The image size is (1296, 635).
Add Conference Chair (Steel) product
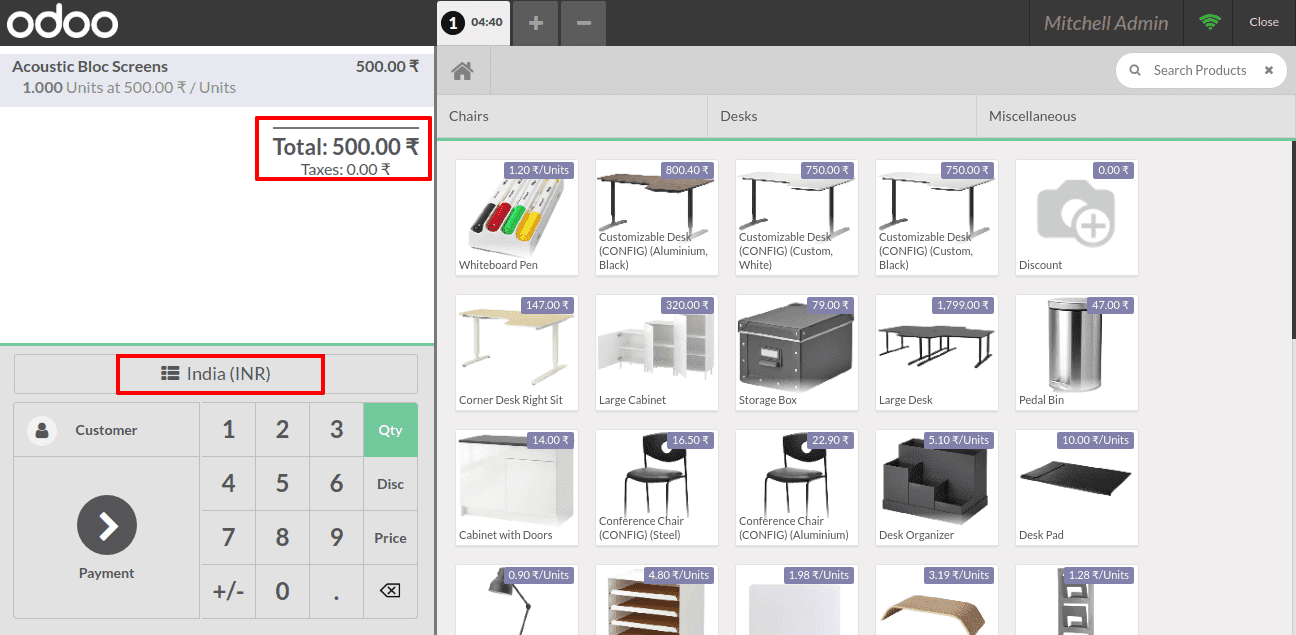657,487
